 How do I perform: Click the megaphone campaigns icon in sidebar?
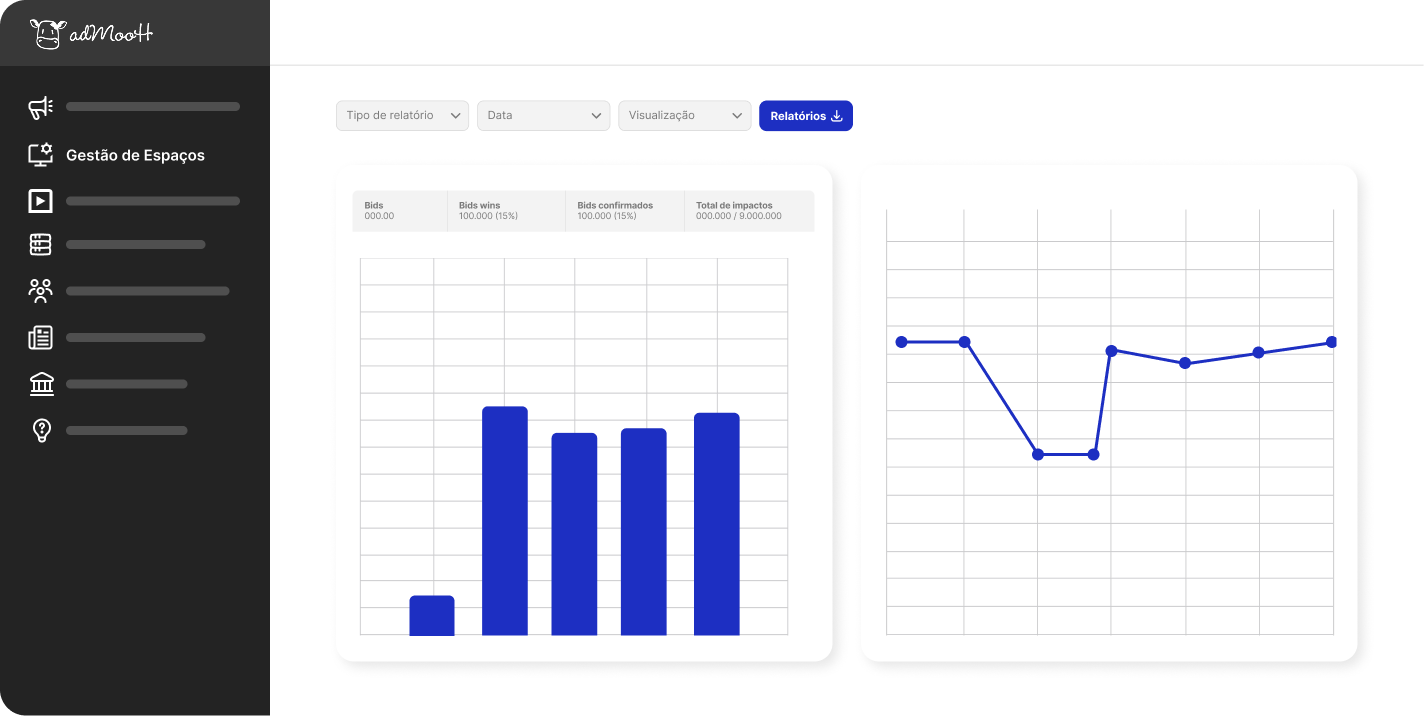tap(41, 108)
